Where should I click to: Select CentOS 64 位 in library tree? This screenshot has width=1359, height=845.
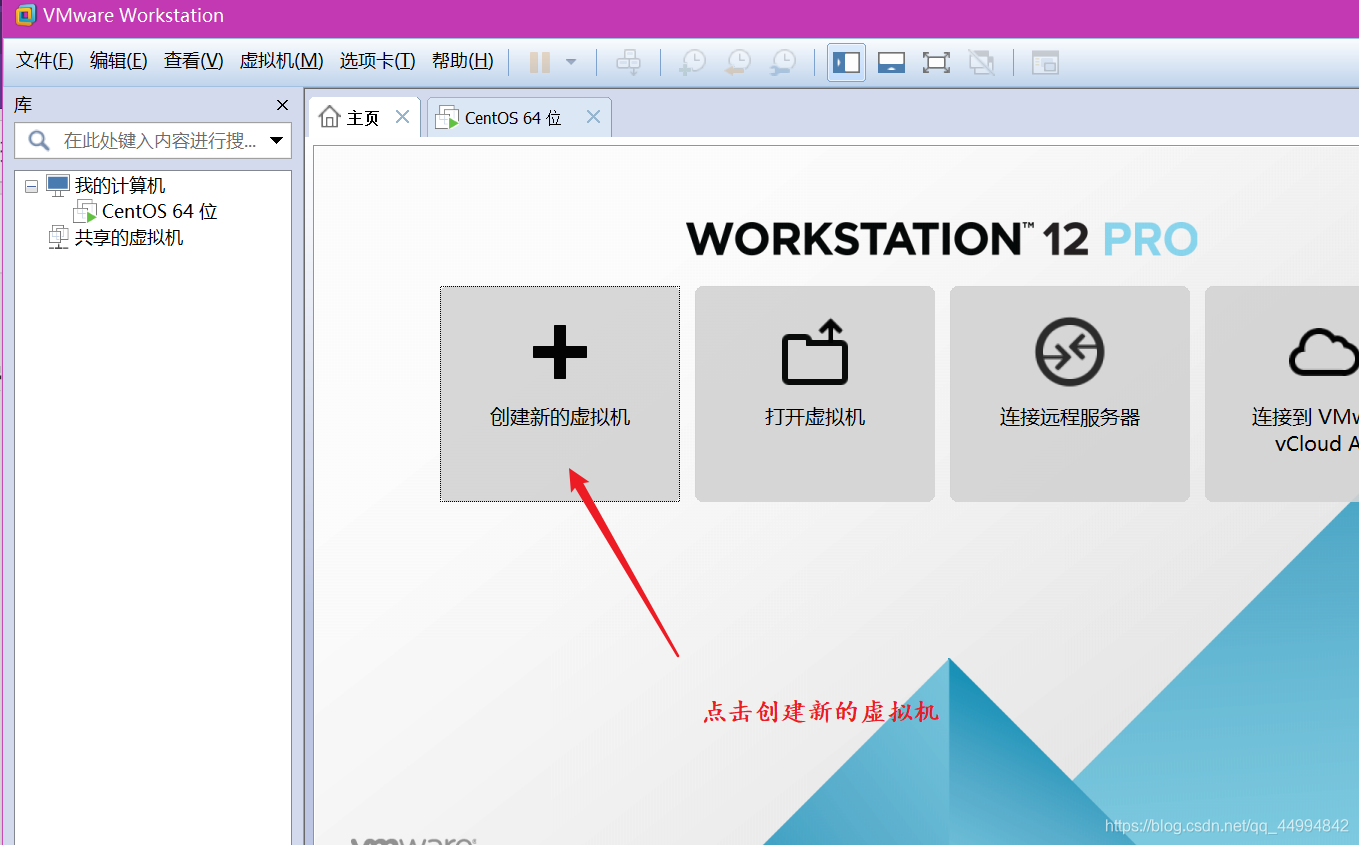click(160, 212)
